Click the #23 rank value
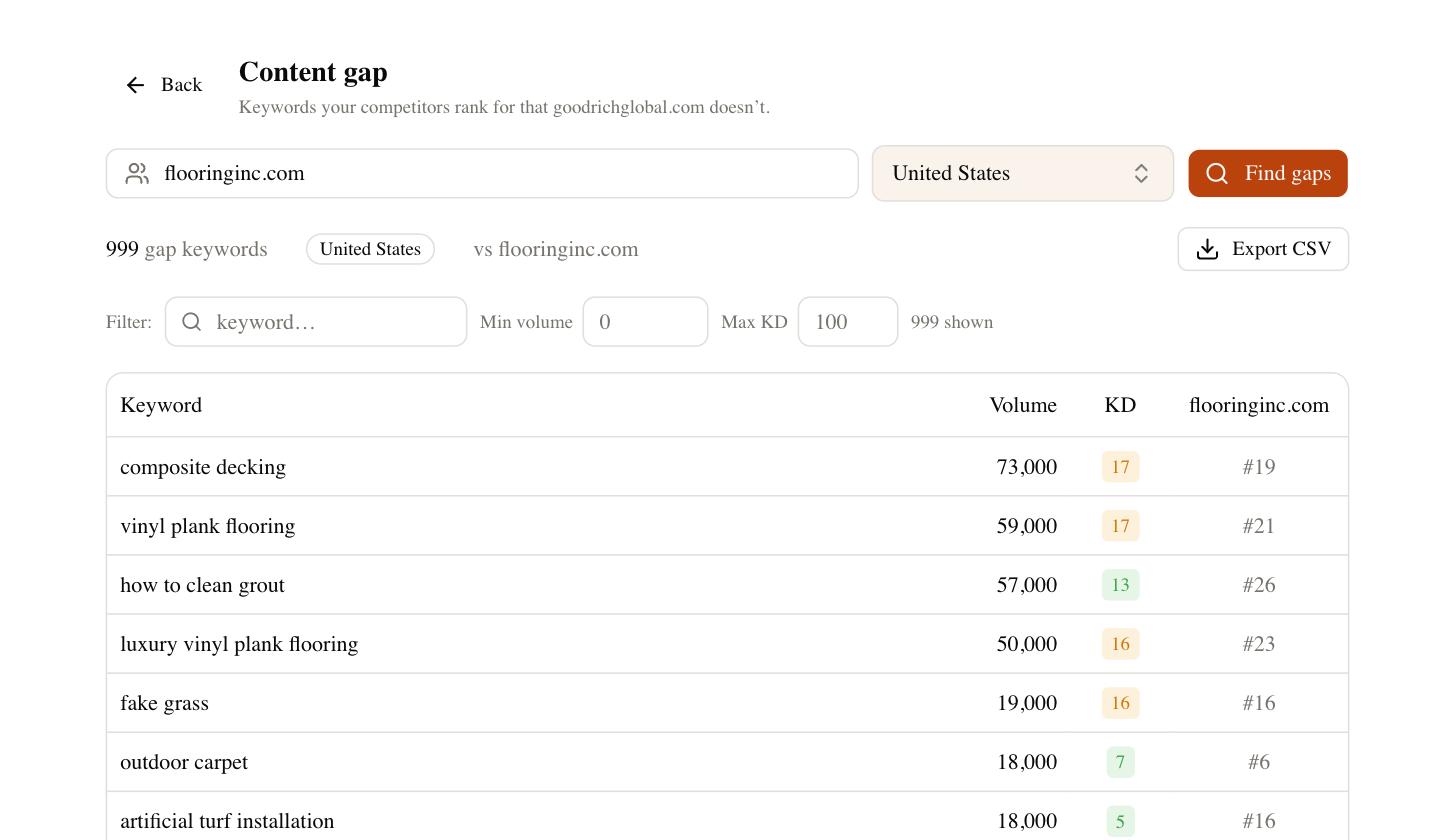Image resolution: width=1455 pixels, height=840 pixels. [1259, 644]
